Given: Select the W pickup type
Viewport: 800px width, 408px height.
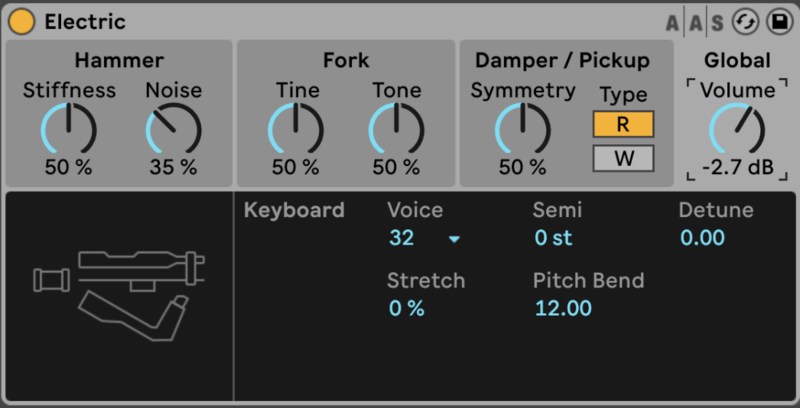Looking at the screenshot, I should [x=622, y=158].
